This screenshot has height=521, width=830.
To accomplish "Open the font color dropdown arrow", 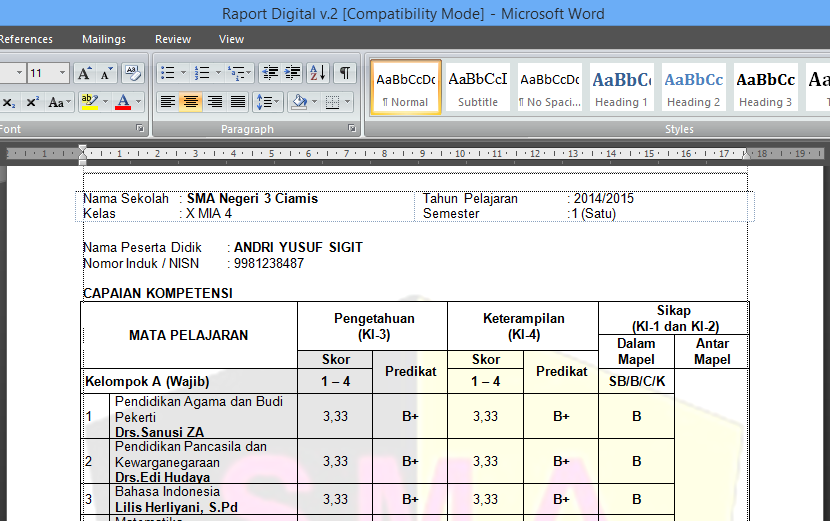I will (139, 102).
